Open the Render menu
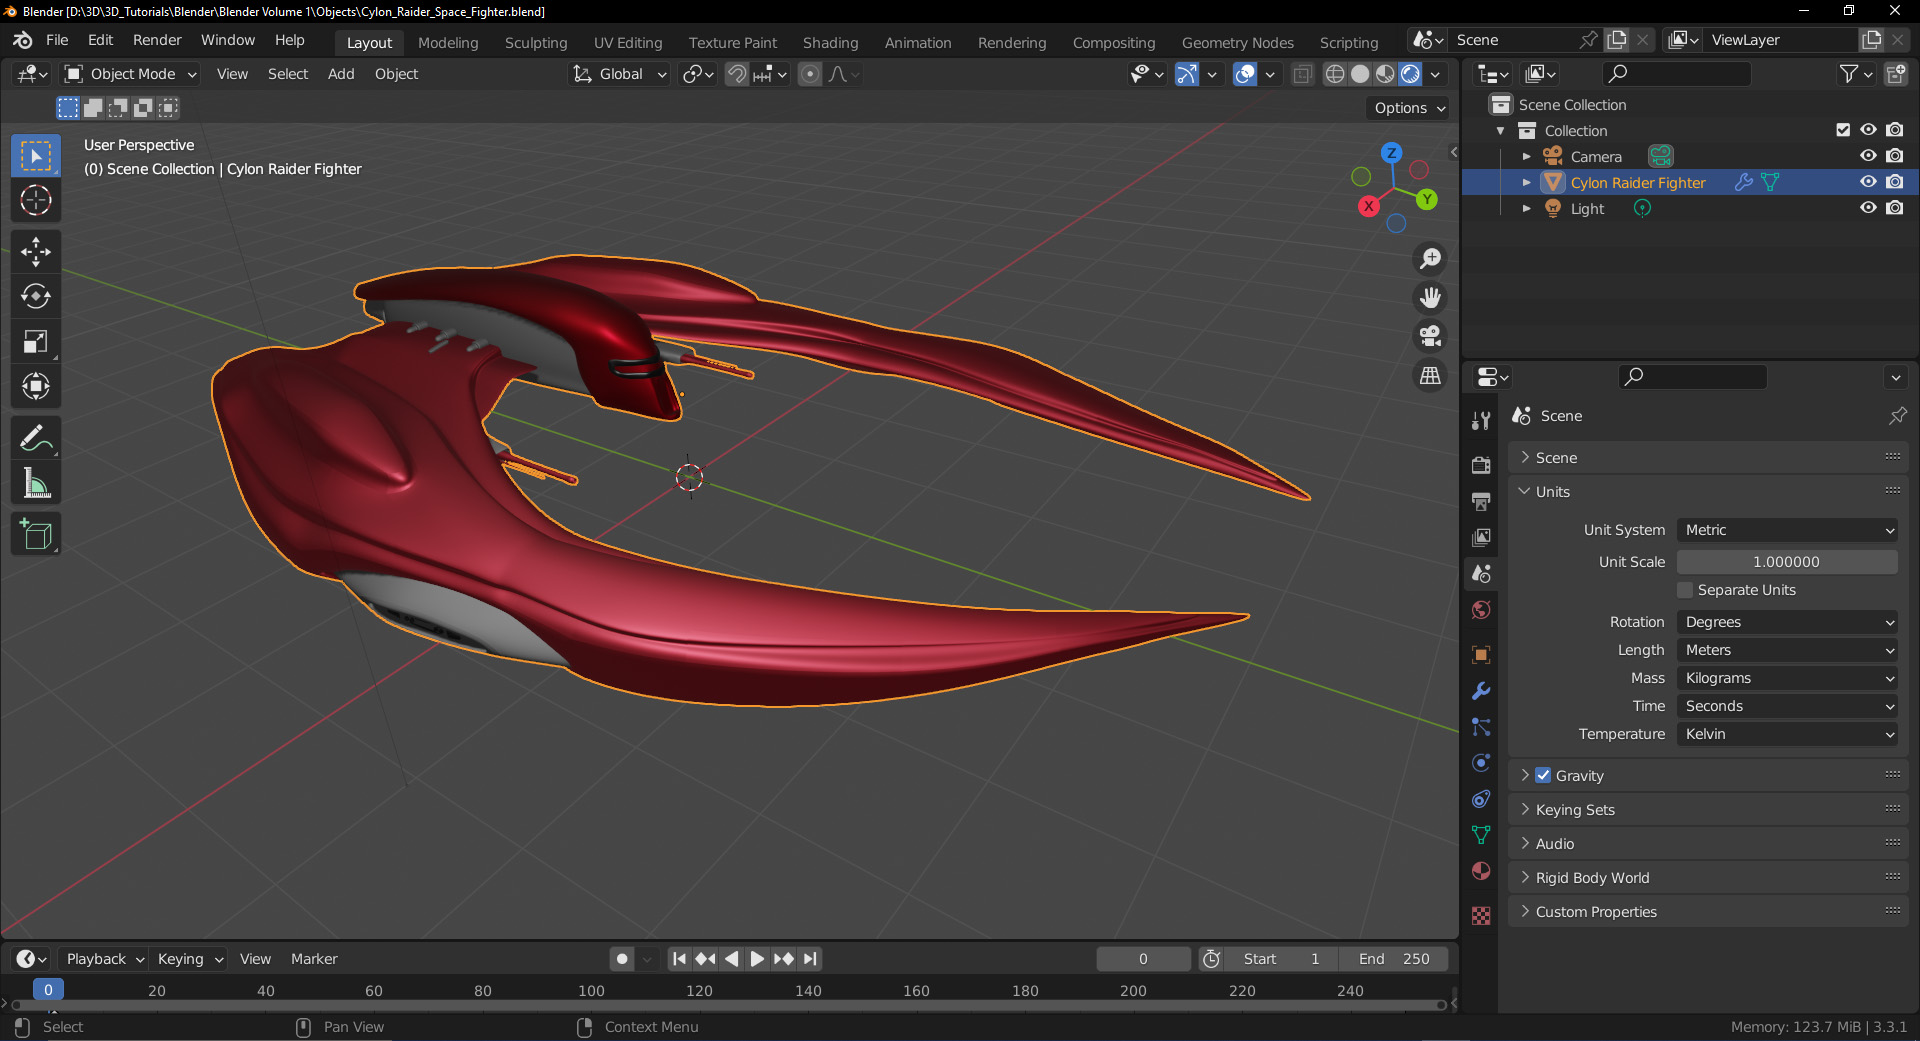The image size is (1920, 1041). click(157, 40)
